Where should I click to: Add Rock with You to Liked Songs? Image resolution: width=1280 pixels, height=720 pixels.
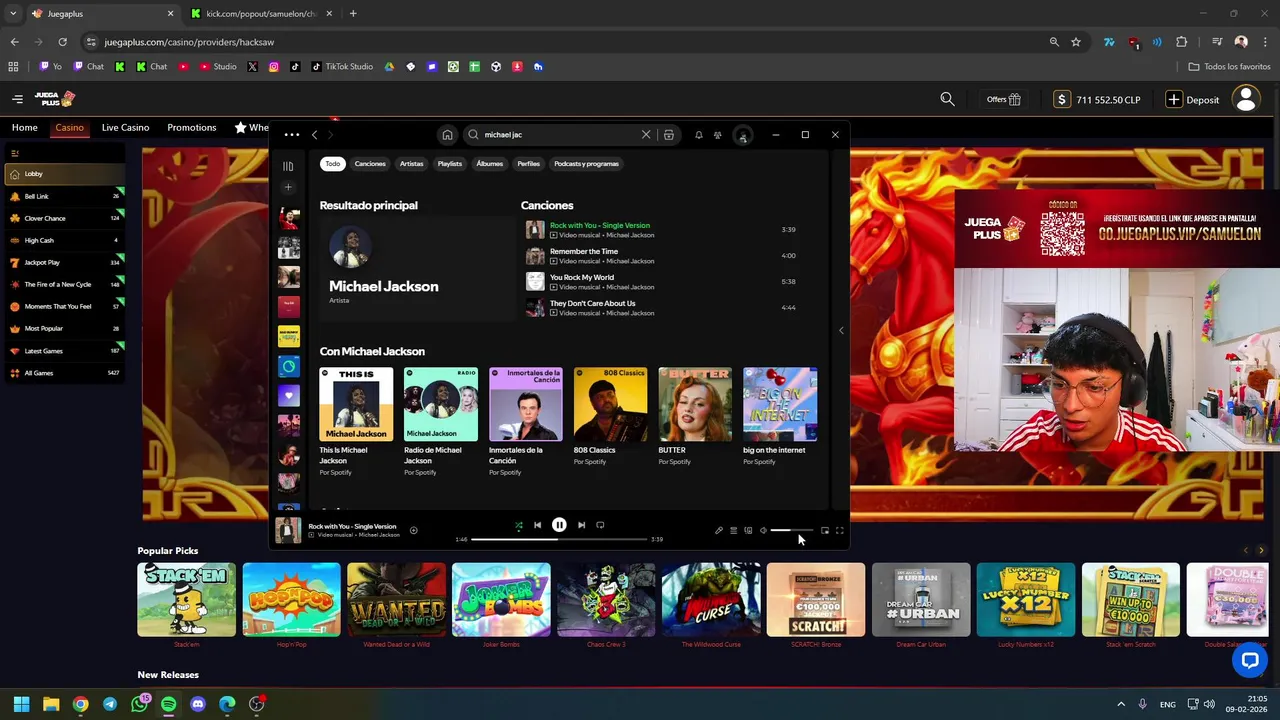[x=413, y=531]
